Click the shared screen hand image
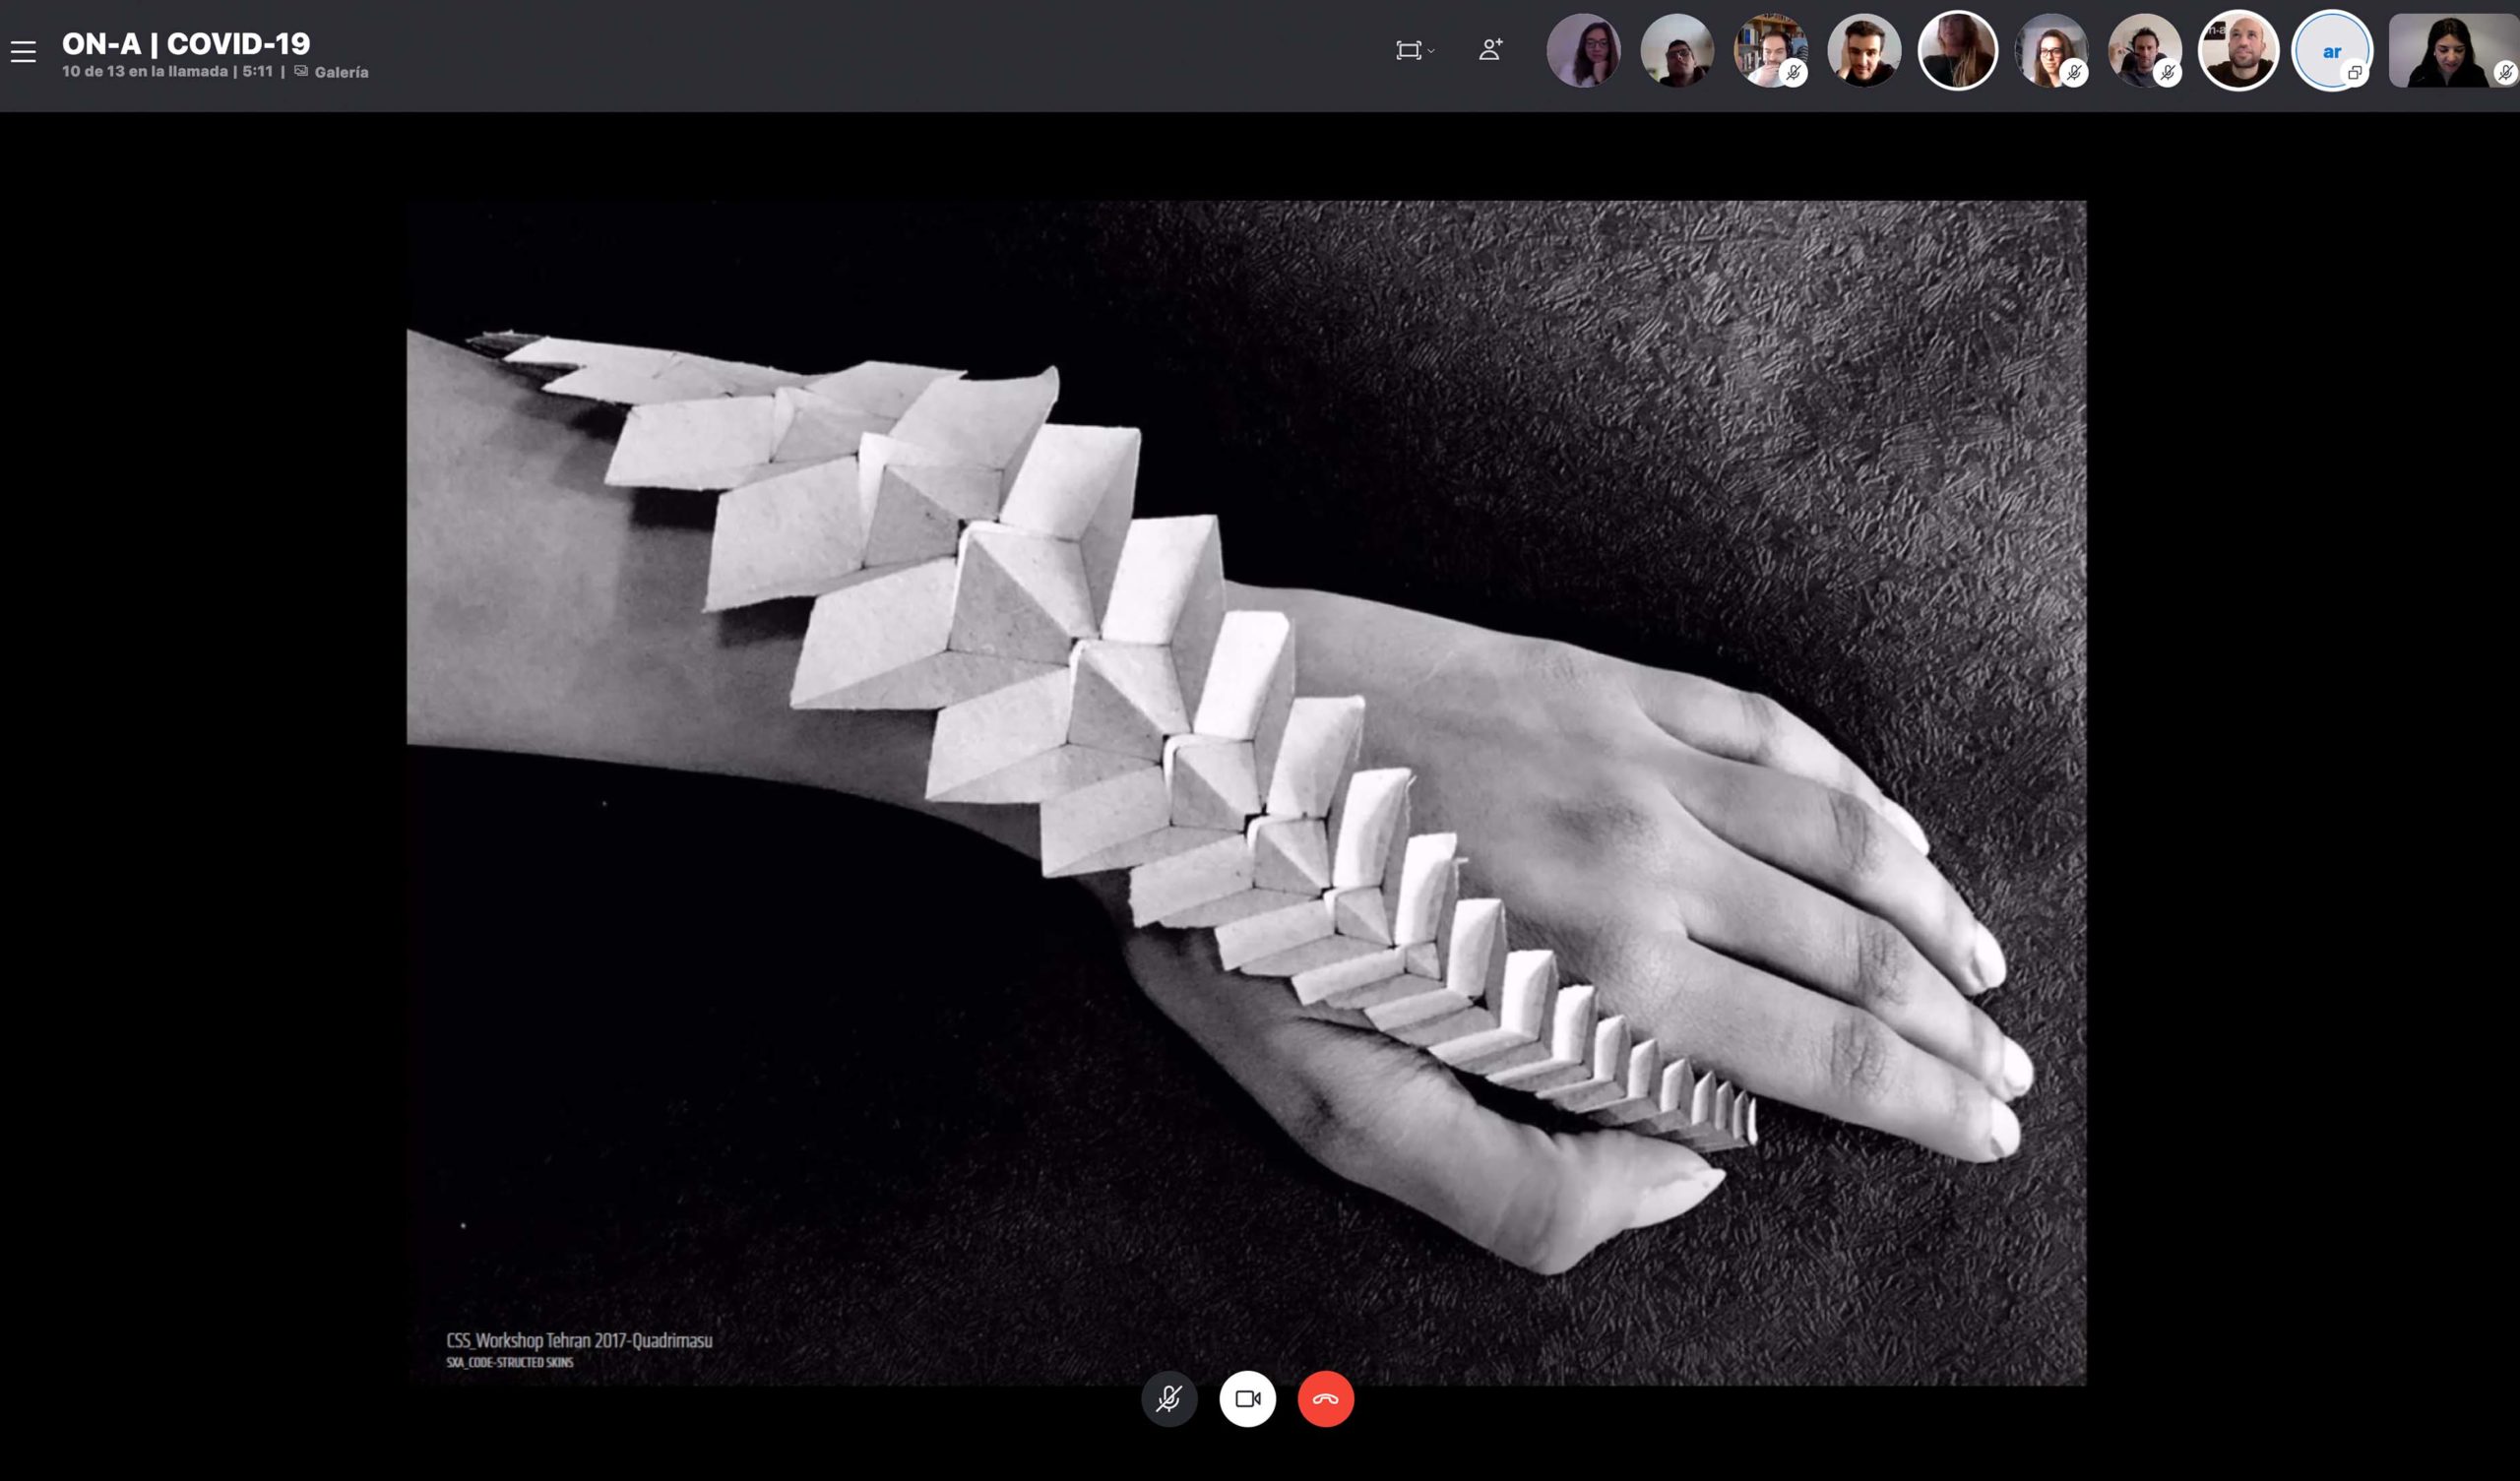The width and height of the screenshot is (2520, 1481). 1245,792
